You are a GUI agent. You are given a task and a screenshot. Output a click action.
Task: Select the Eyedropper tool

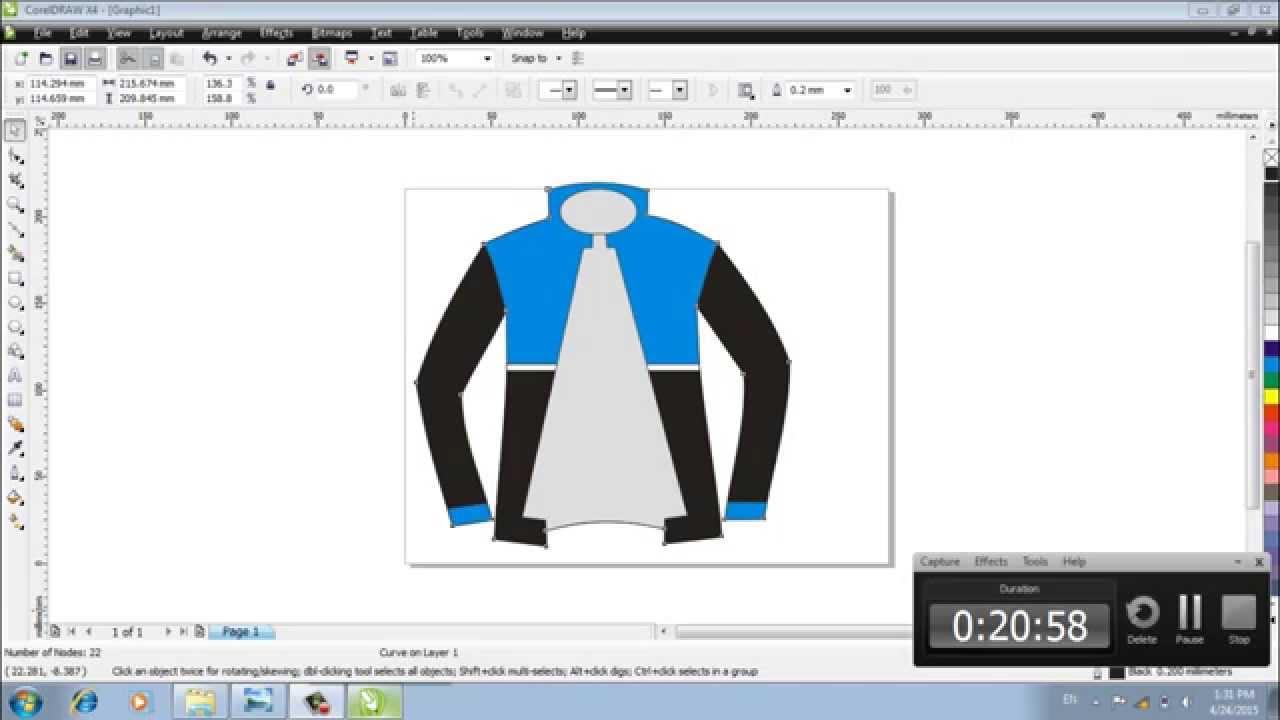(15, 449)
